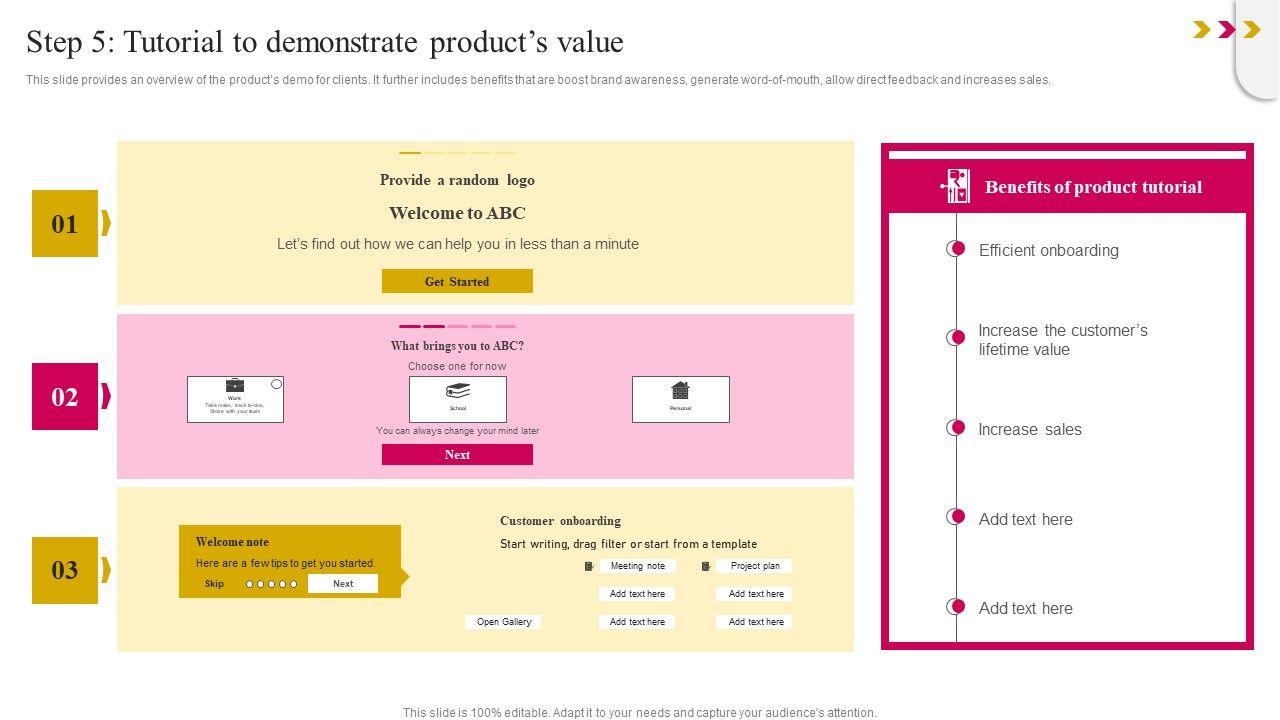The image size is (1280, 720).
Task: Select the first pagination dot in Welcome note
Action: (x=250, y=584)
